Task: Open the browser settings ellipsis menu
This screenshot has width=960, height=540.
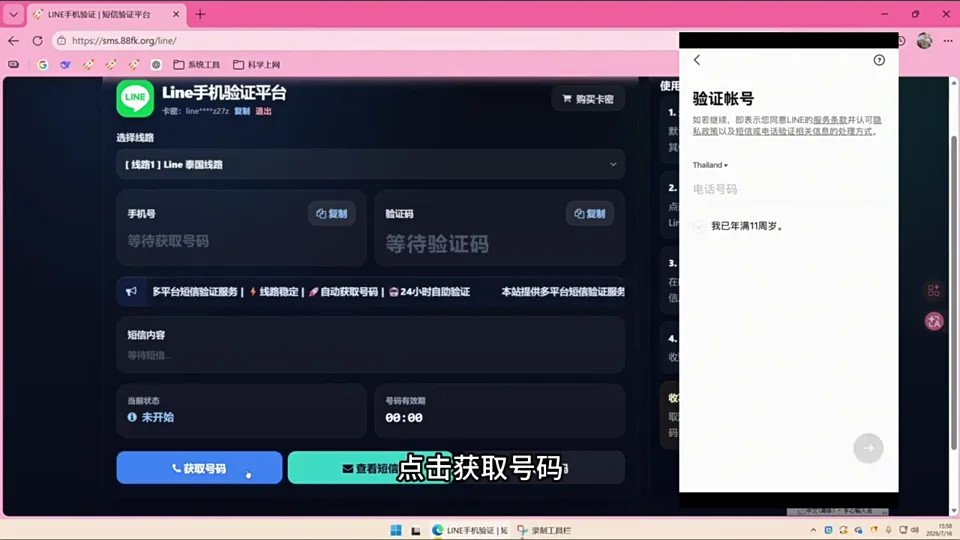Action: point(948,40)
